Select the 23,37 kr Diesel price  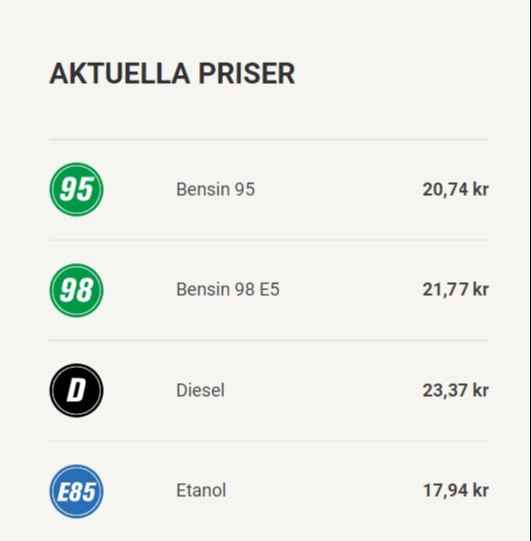(455, 390)
